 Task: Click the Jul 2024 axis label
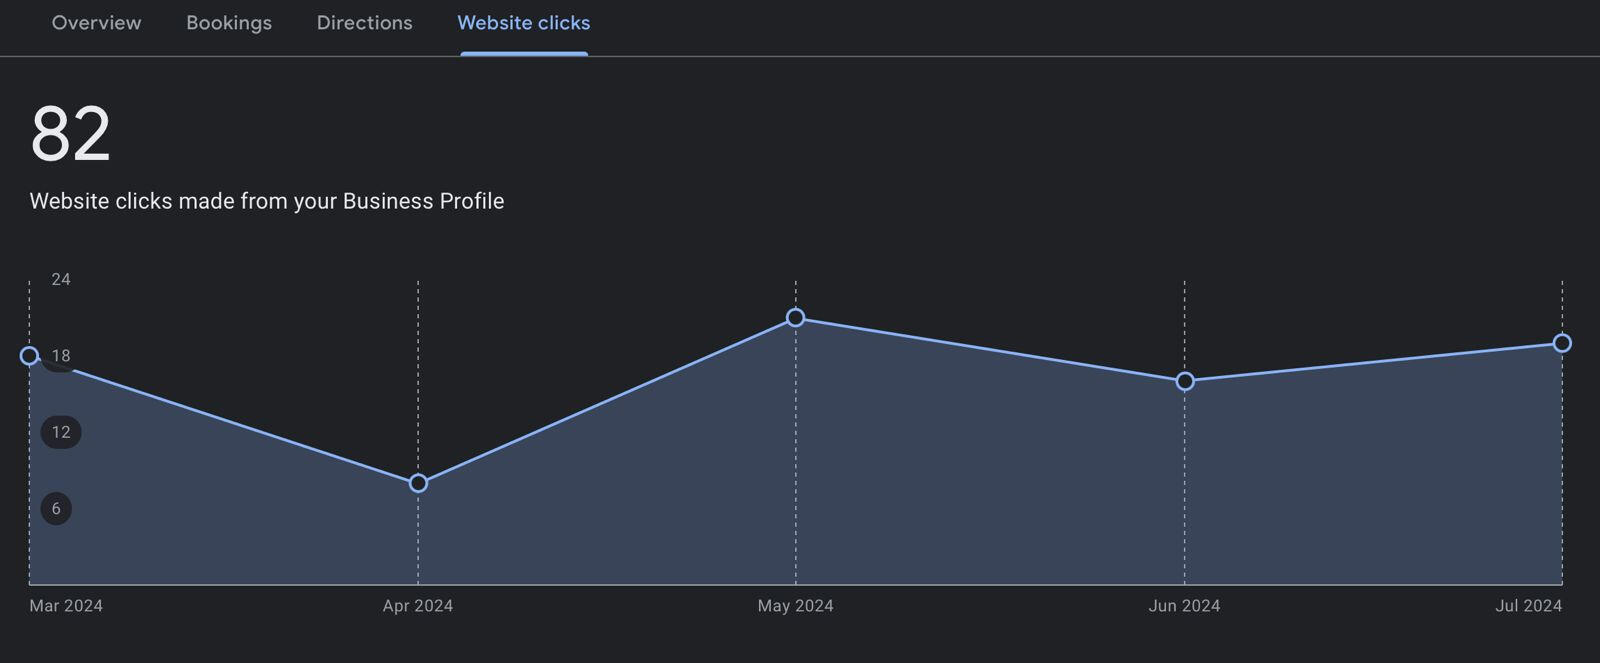[x=1528, y=606]
